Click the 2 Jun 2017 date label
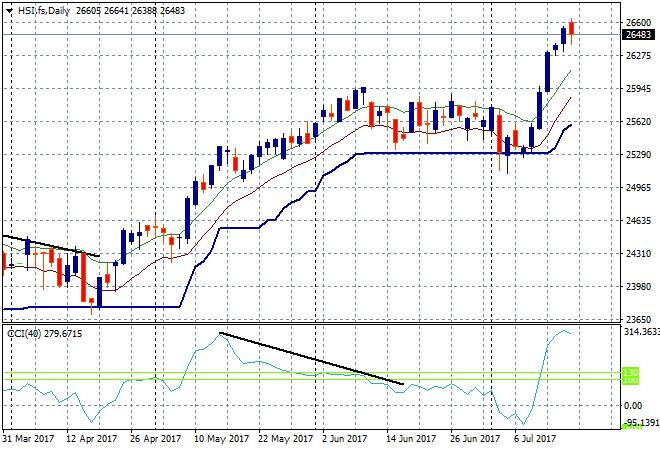The image size is (660, 450). 344,439
